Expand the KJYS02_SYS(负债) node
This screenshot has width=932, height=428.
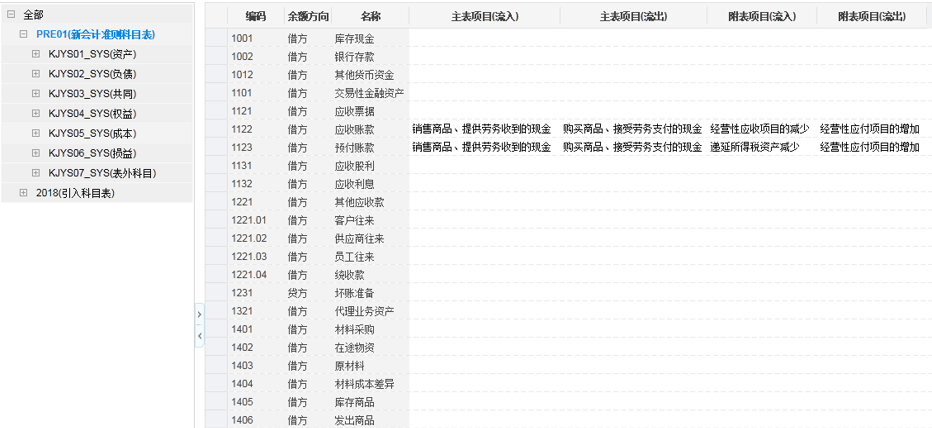click(x=36, y=74)
